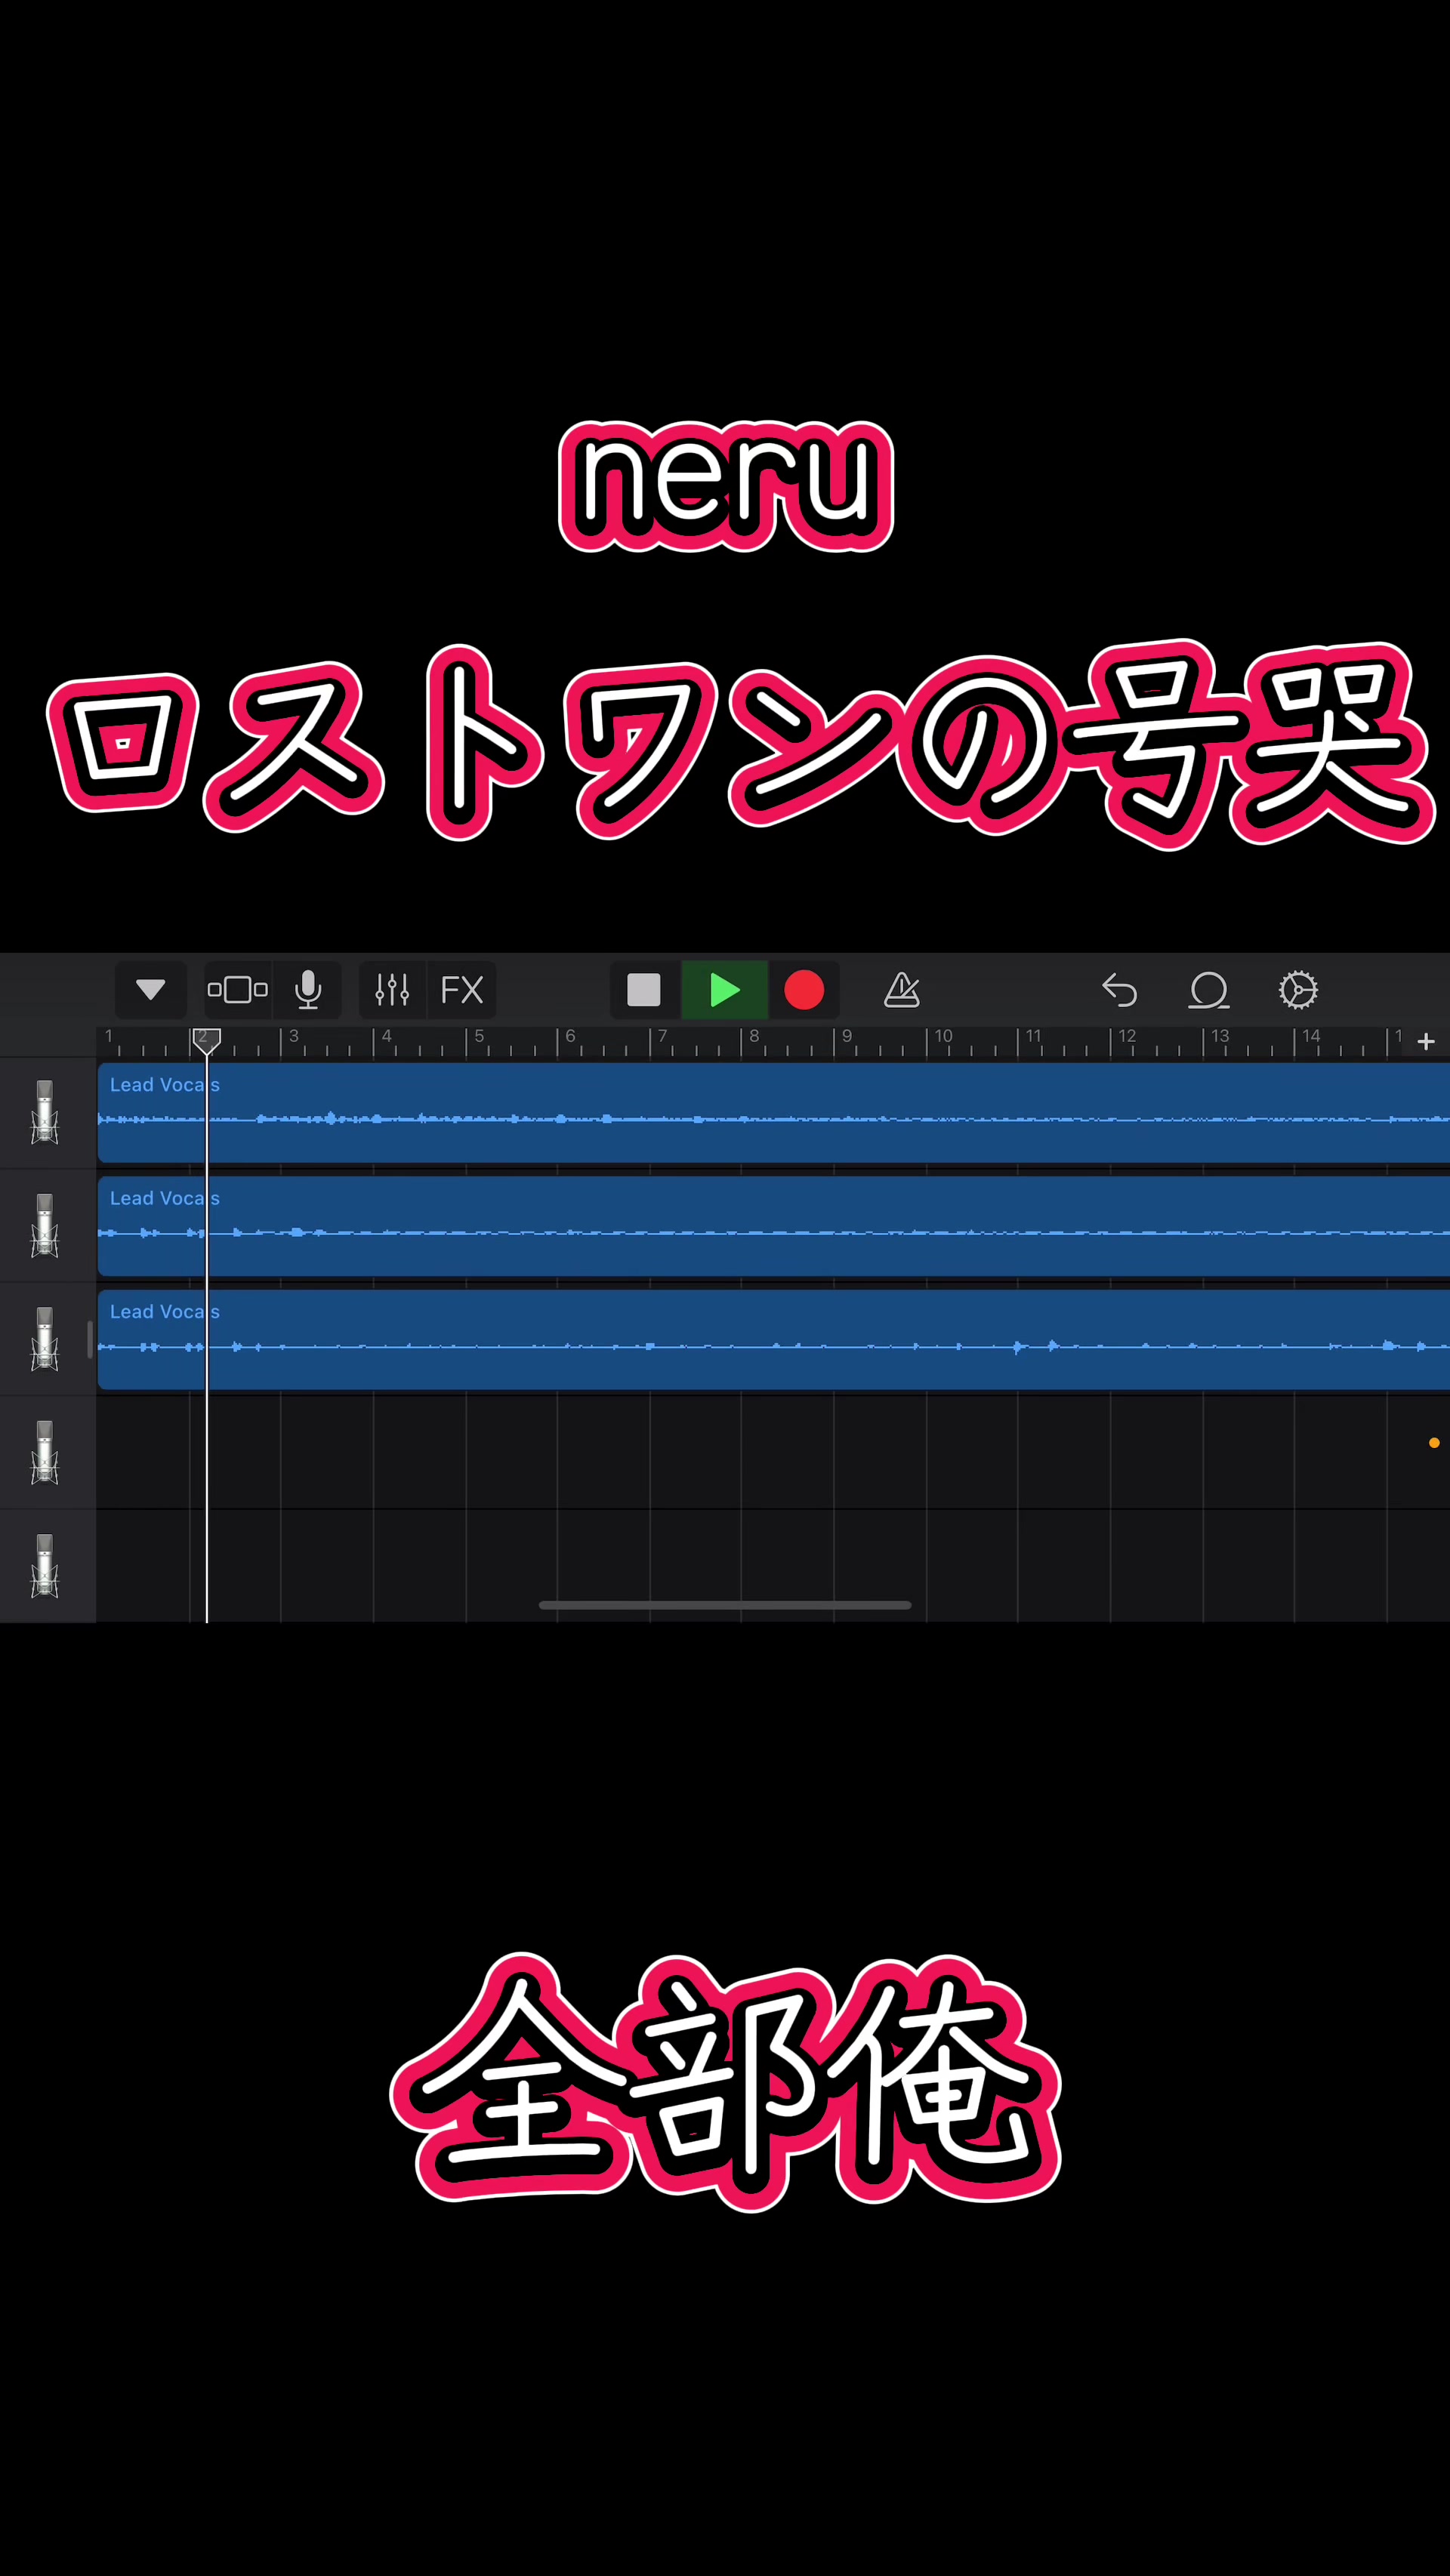
Task: Toggle the FX panel
Action: coord(462,990)
